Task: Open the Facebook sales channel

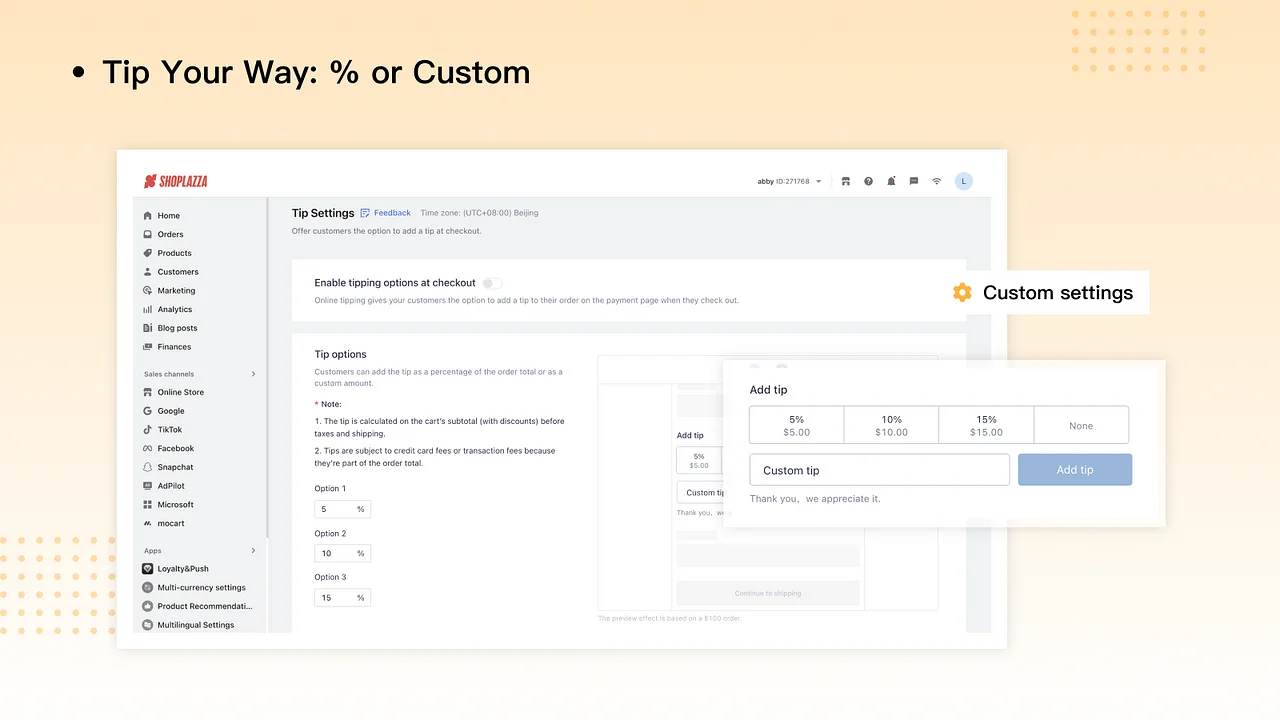Action: click(x=175, y=448)
